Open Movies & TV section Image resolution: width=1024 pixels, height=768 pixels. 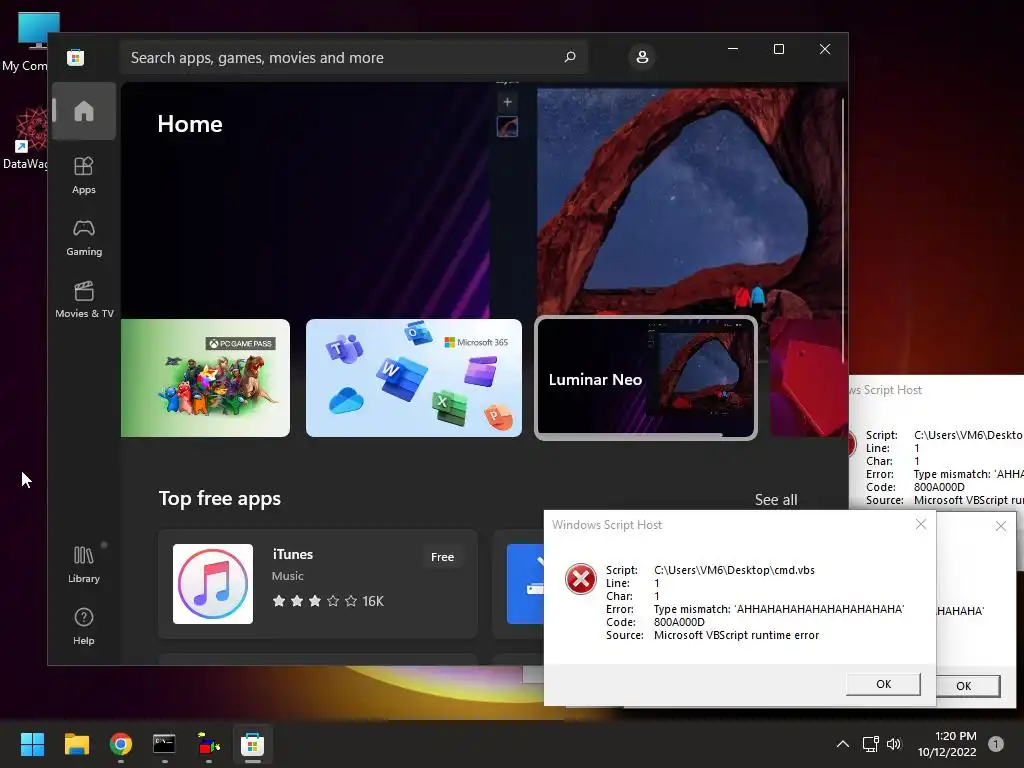[x=84, y=300]
